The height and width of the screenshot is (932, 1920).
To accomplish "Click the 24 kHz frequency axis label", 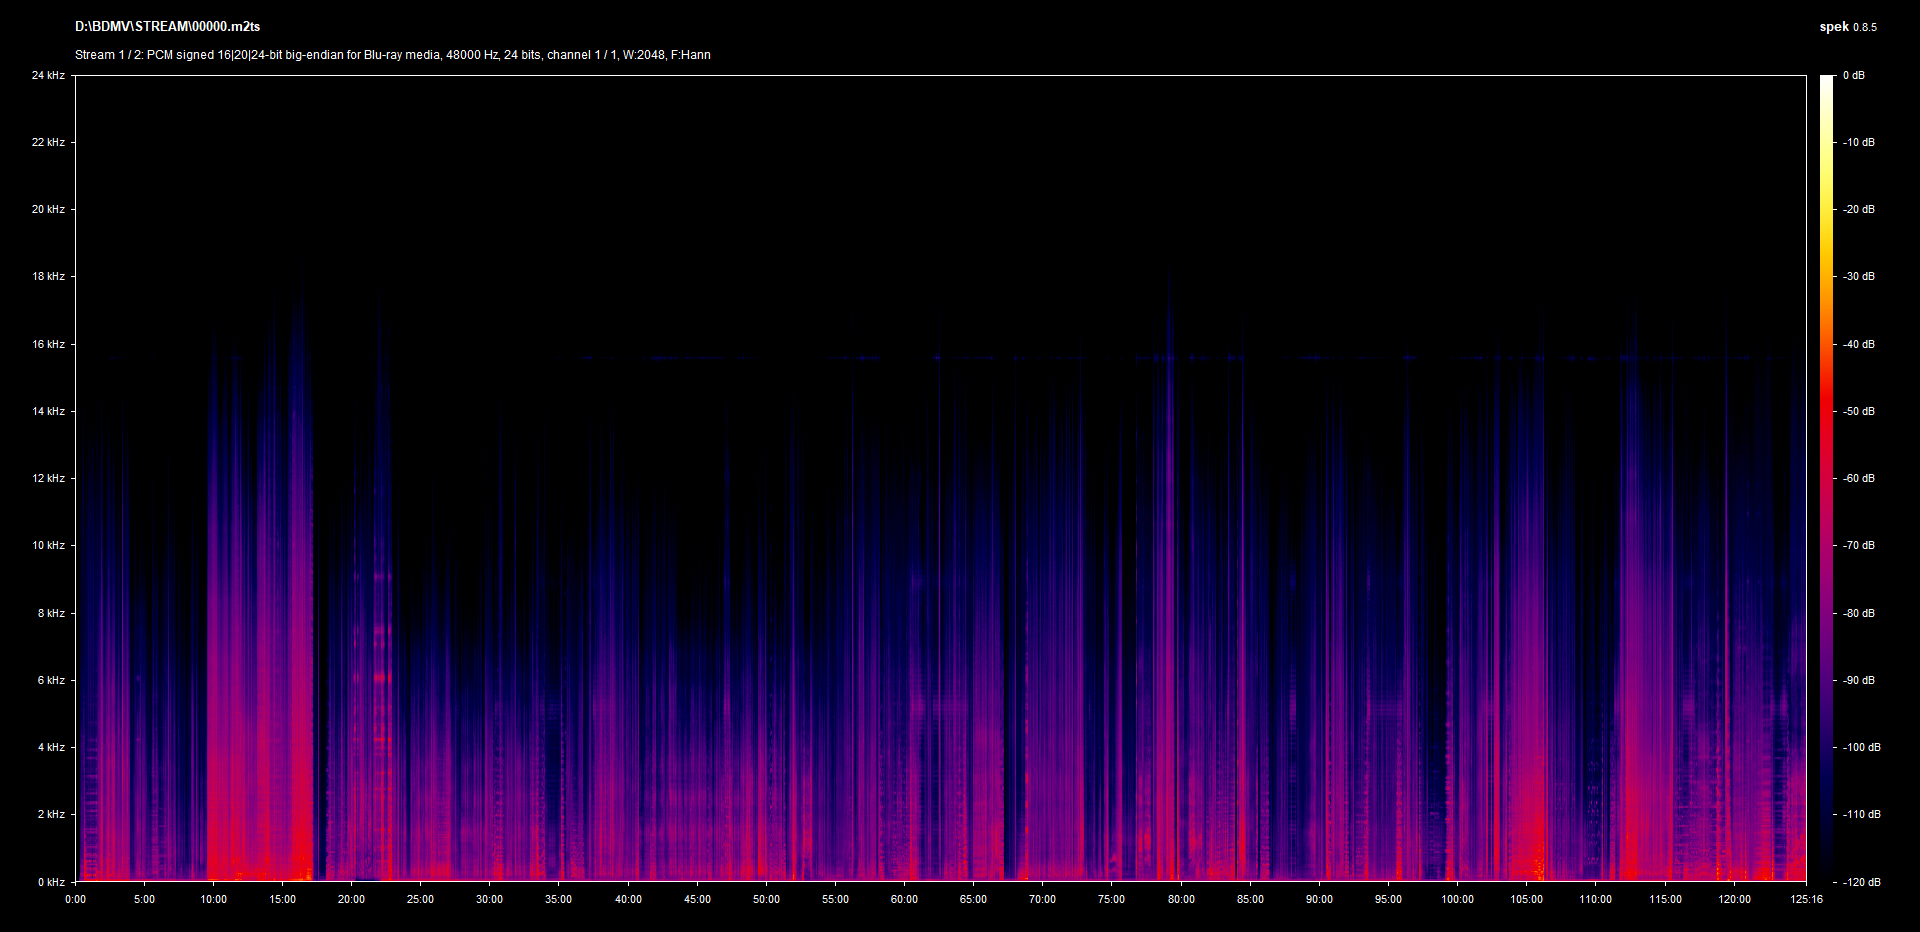I will (48, 76).
